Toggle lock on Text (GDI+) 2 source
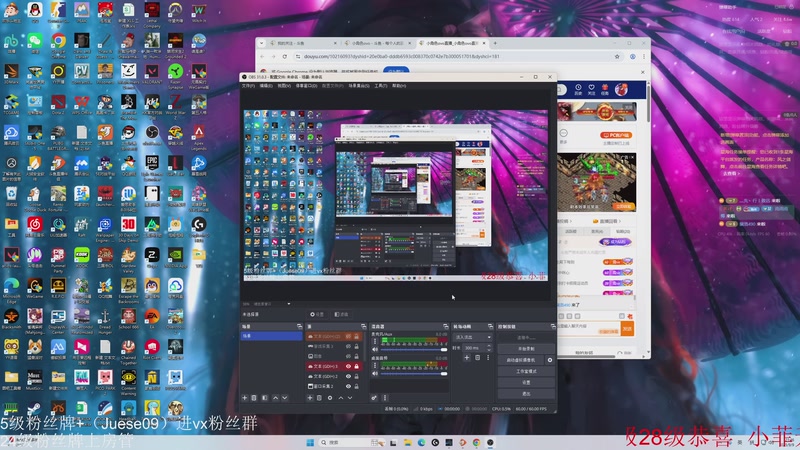Screen dimensions: 800x450 click(x=357, y=377)
